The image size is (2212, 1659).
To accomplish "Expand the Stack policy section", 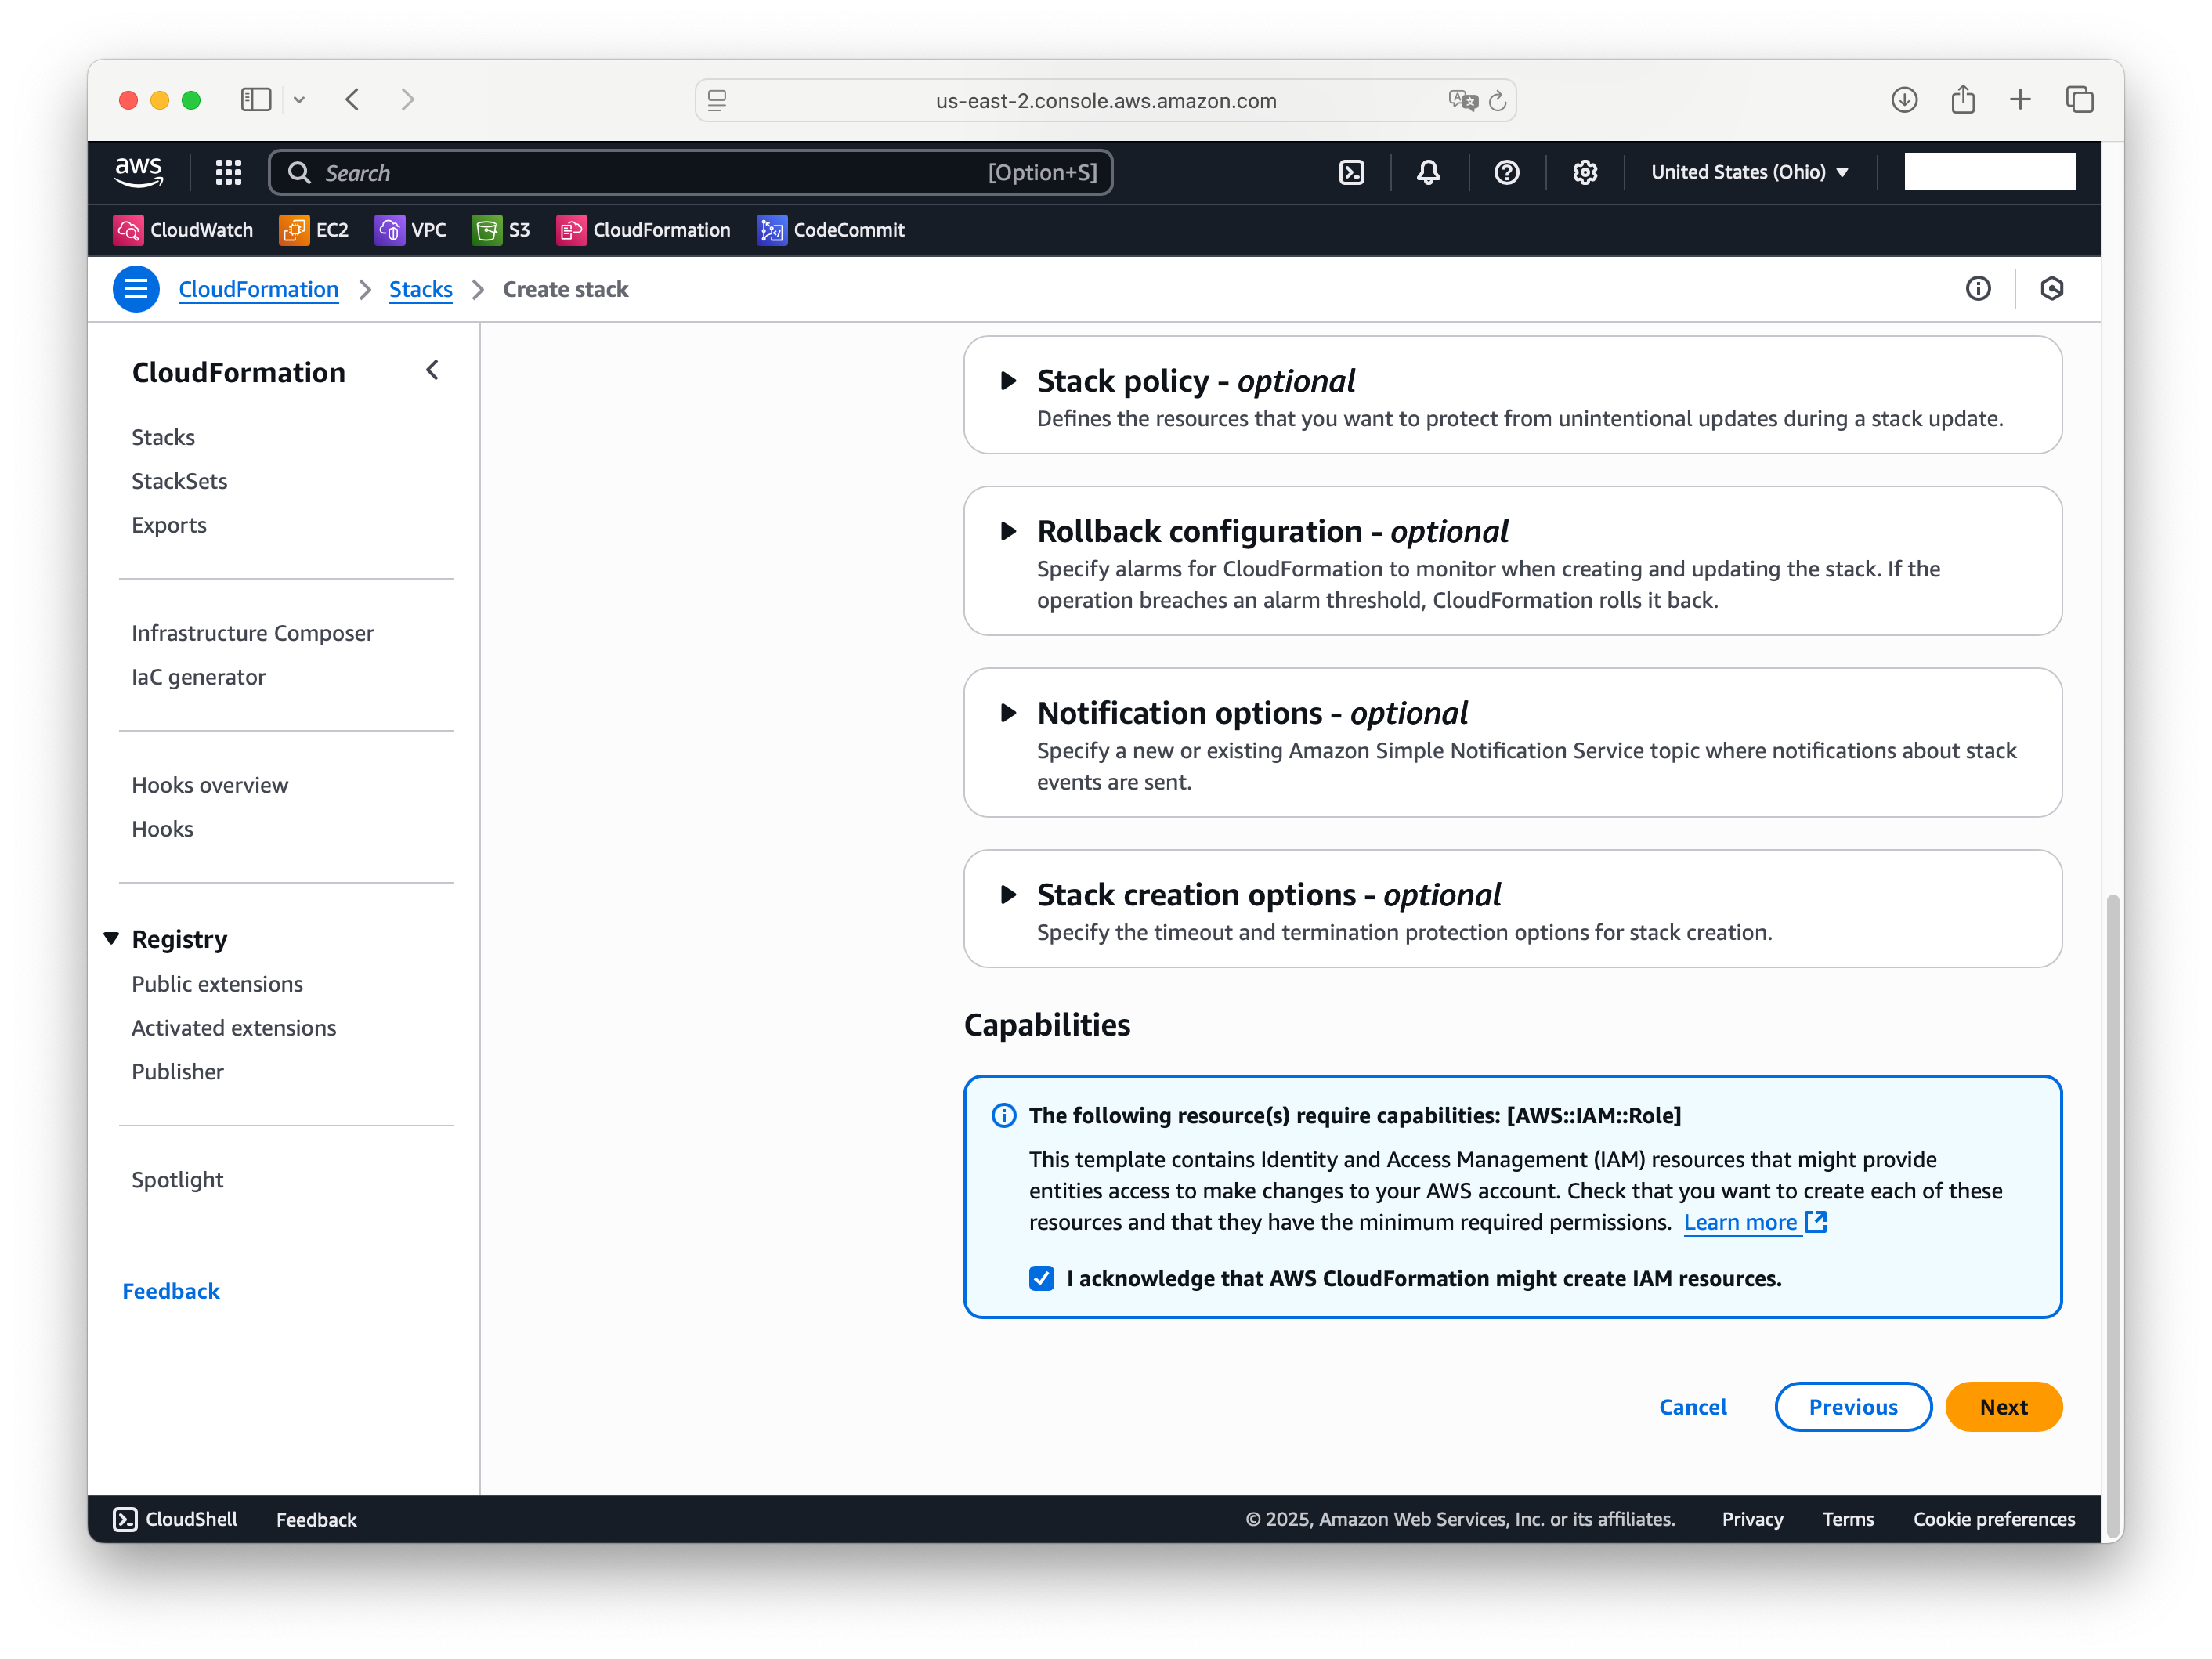I will click(x=1008, y=381).
